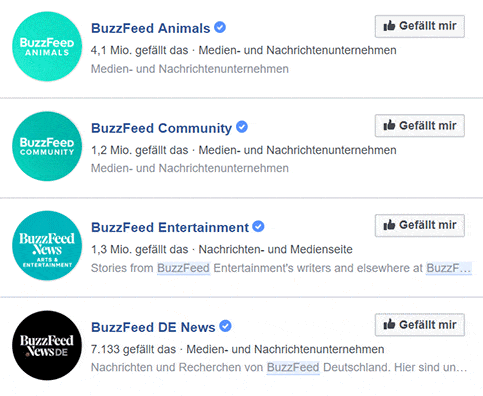
Task: Open the BuzzFeed Animals page title link
Action: tap(151, 28)
